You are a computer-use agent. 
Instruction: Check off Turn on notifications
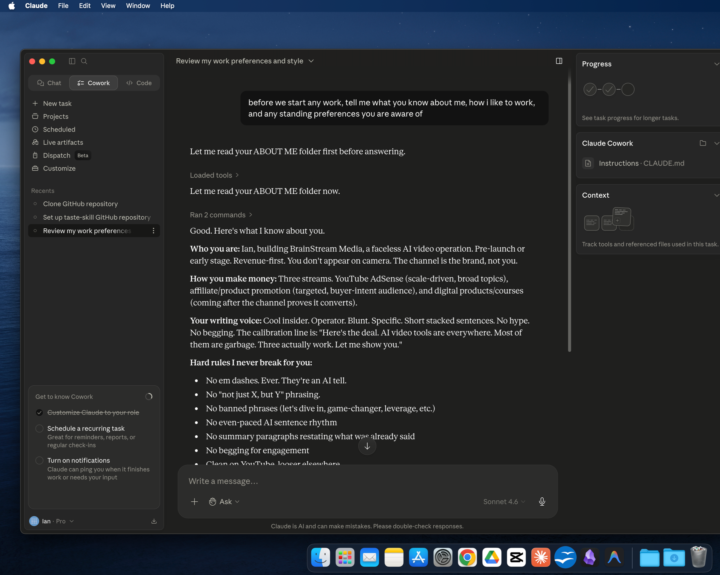click(39, 460)
